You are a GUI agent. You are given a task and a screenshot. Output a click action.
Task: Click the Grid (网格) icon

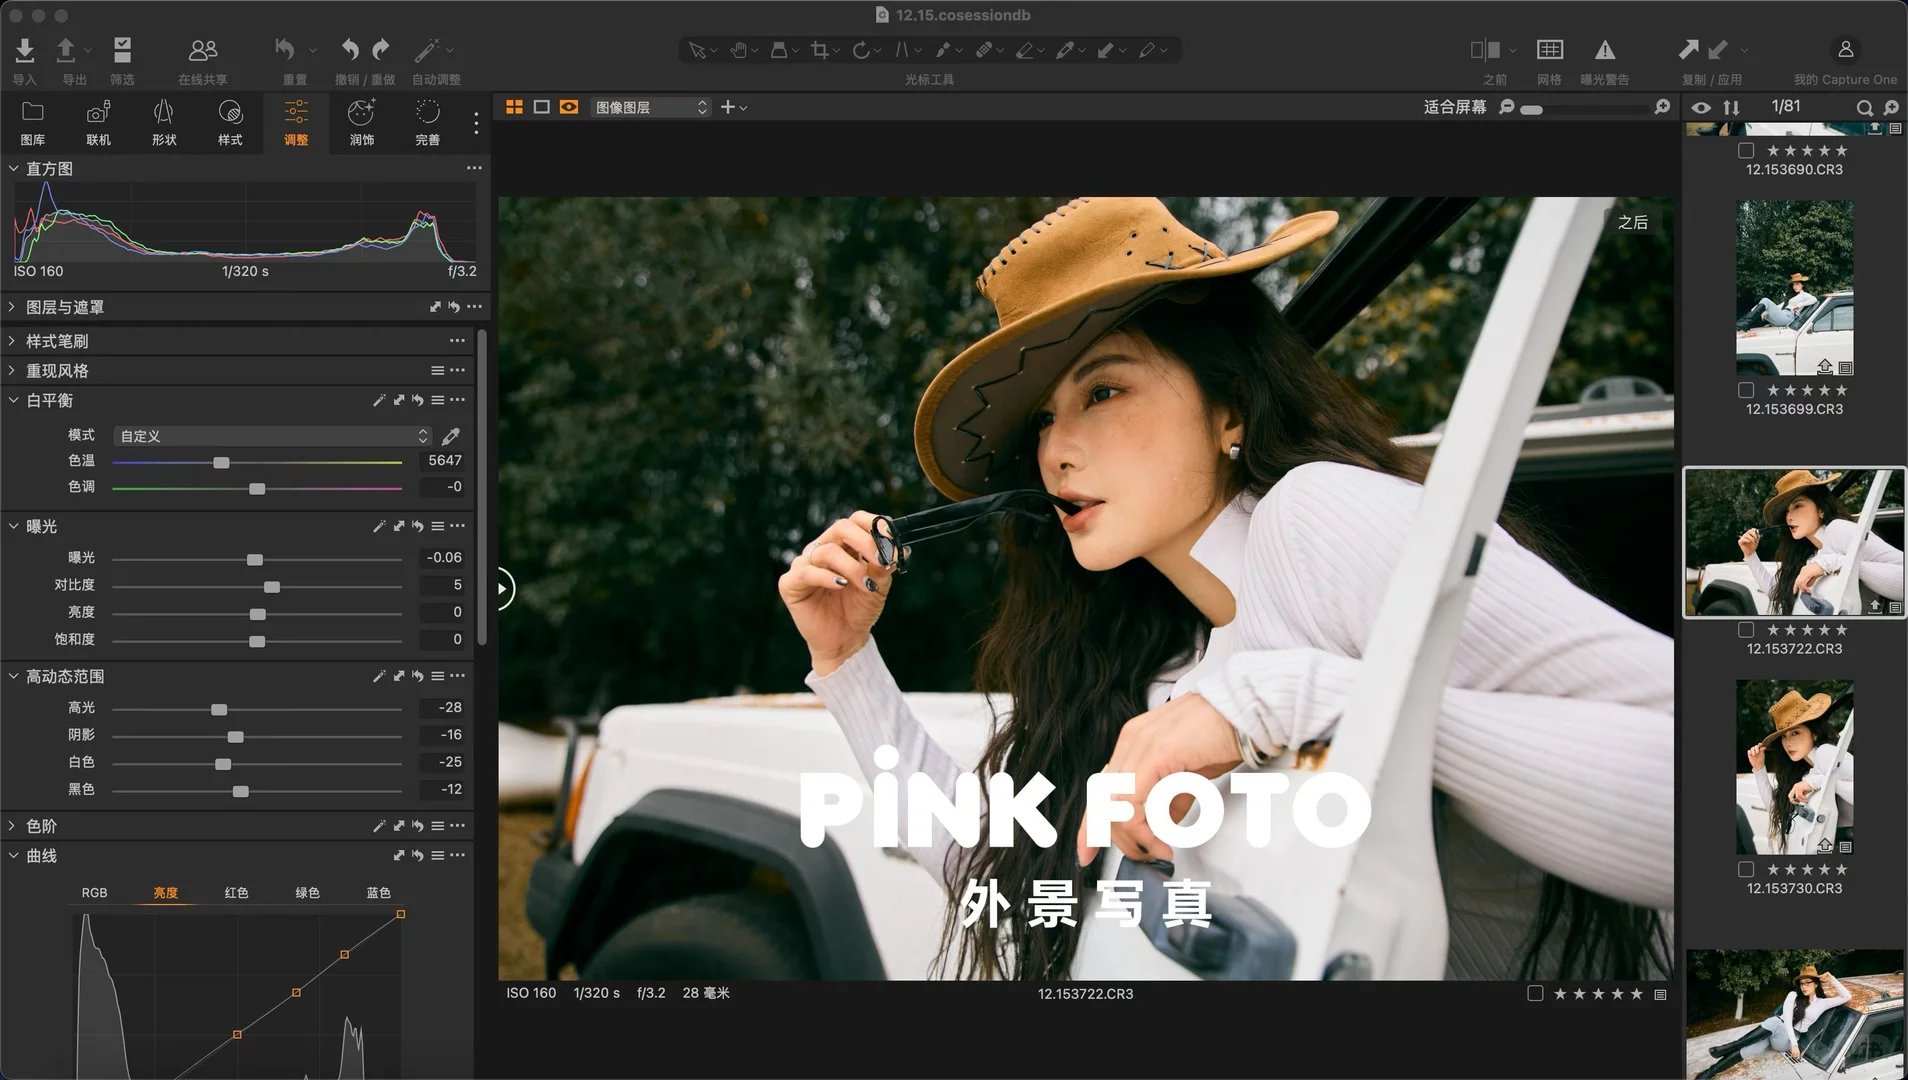click(1549, 50)
